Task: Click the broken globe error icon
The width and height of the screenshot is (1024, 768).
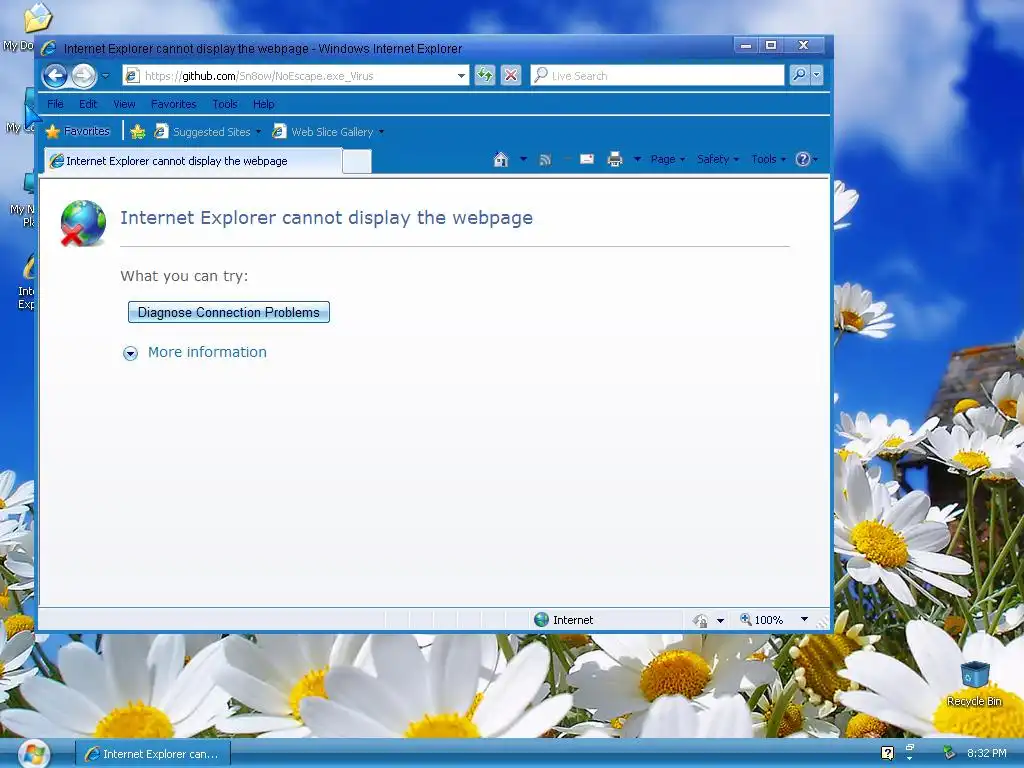Action: click(x=83, y=223)
